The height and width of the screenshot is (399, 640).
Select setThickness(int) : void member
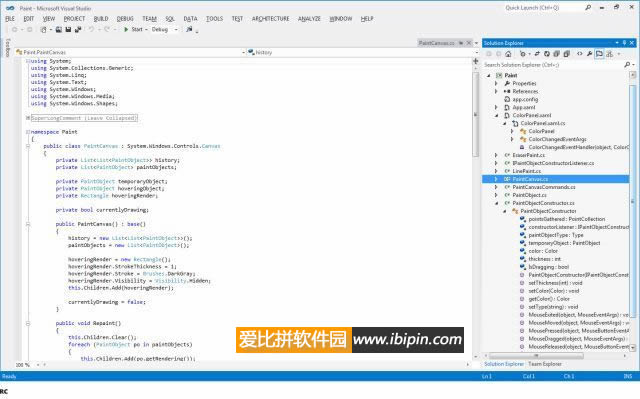(x=555, y=283)
